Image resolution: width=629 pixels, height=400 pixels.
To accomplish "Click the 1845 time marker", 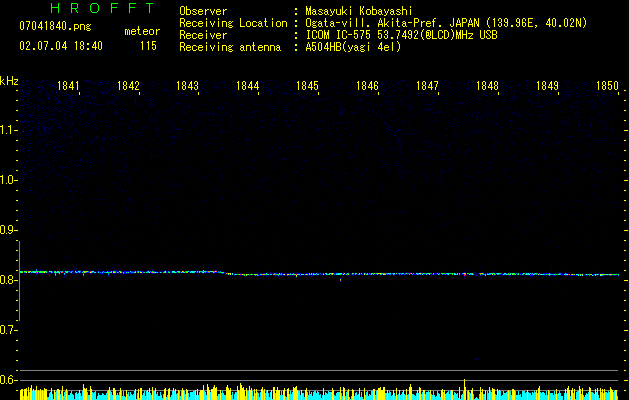I will point(307,86).
